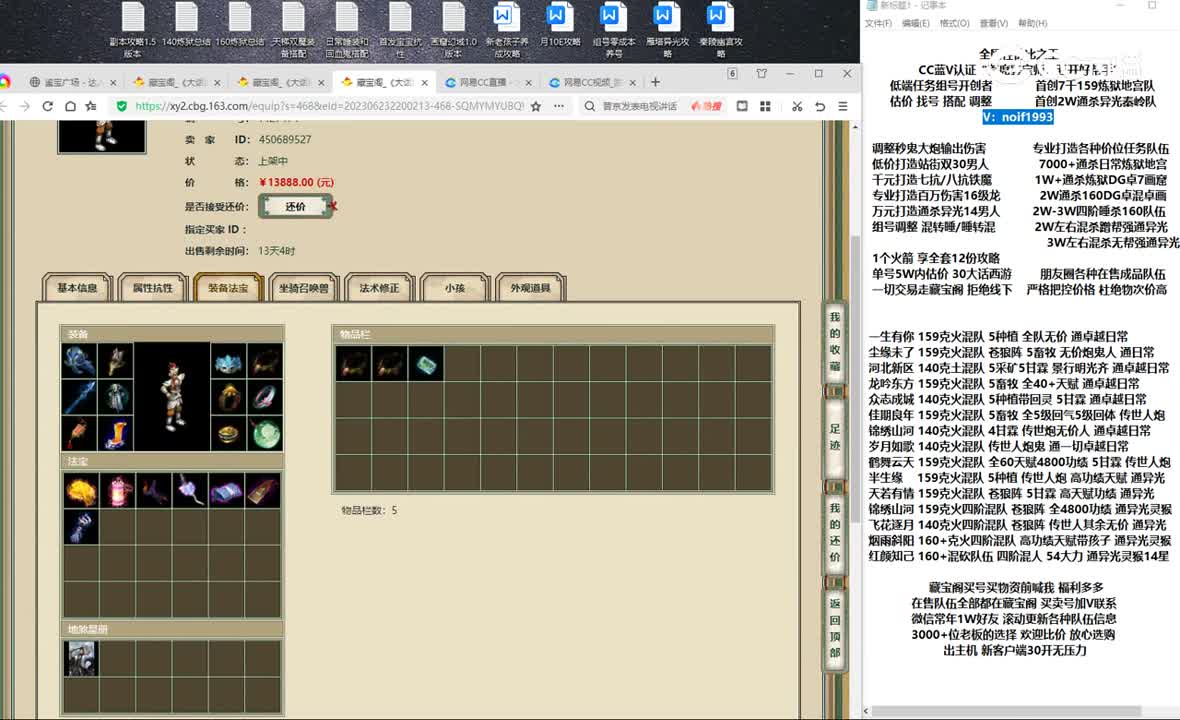Open the 160炼狱总结 desktop file

239,26
